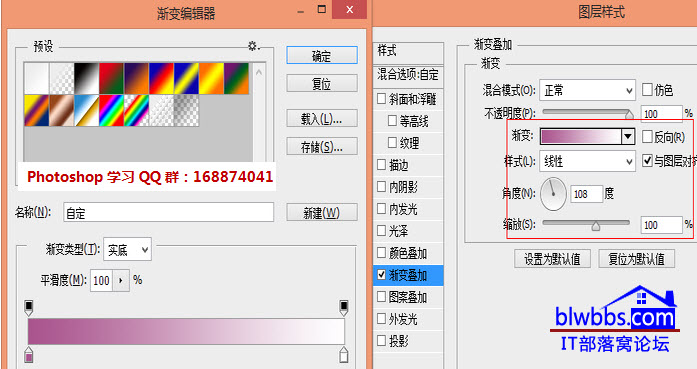The width and height of the screenshot is (697, 369).
Task: Click the 复位 button
Action: pyautogui.click(x=322, y=83)
